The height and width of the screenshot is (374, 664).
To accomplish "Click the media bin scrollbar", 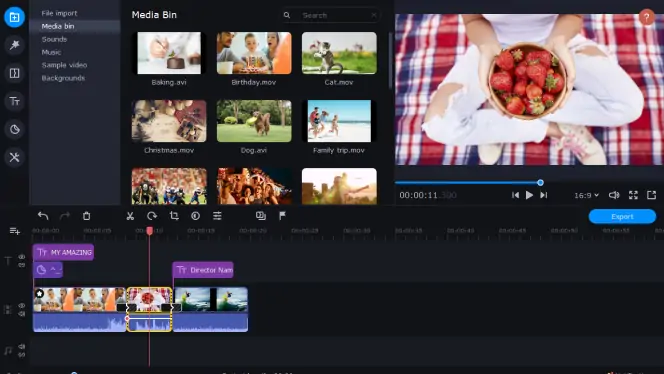I will tap(390, 60).
